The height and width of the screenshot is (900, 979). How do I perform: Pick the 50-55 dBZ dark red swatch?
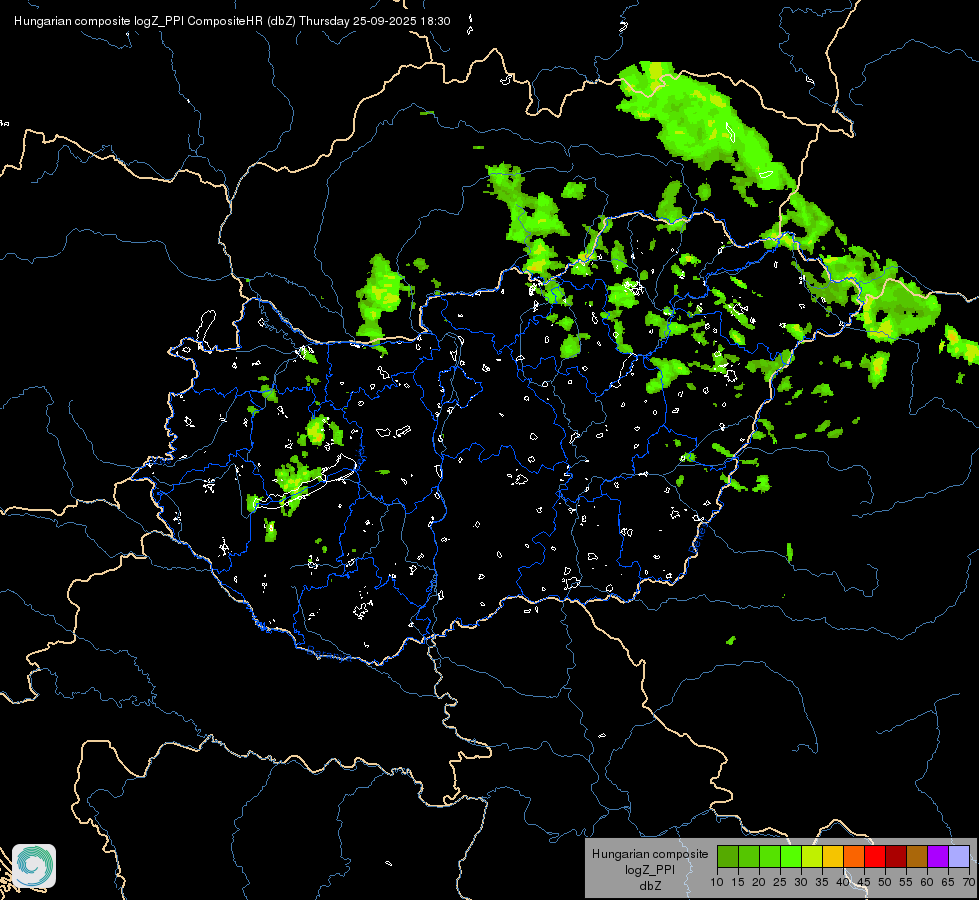pyautogui.click(x=896, y=856)
